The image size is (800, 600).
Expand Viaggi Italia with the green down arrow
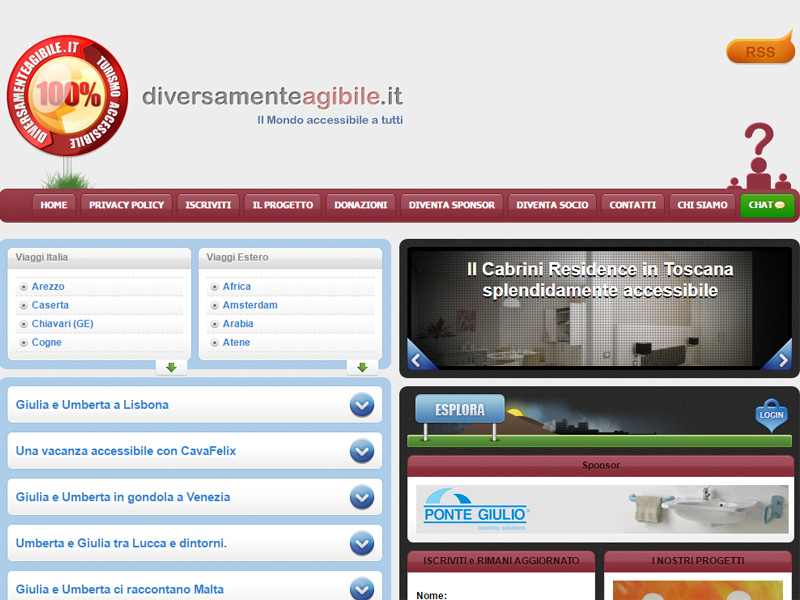pos(171,366)
